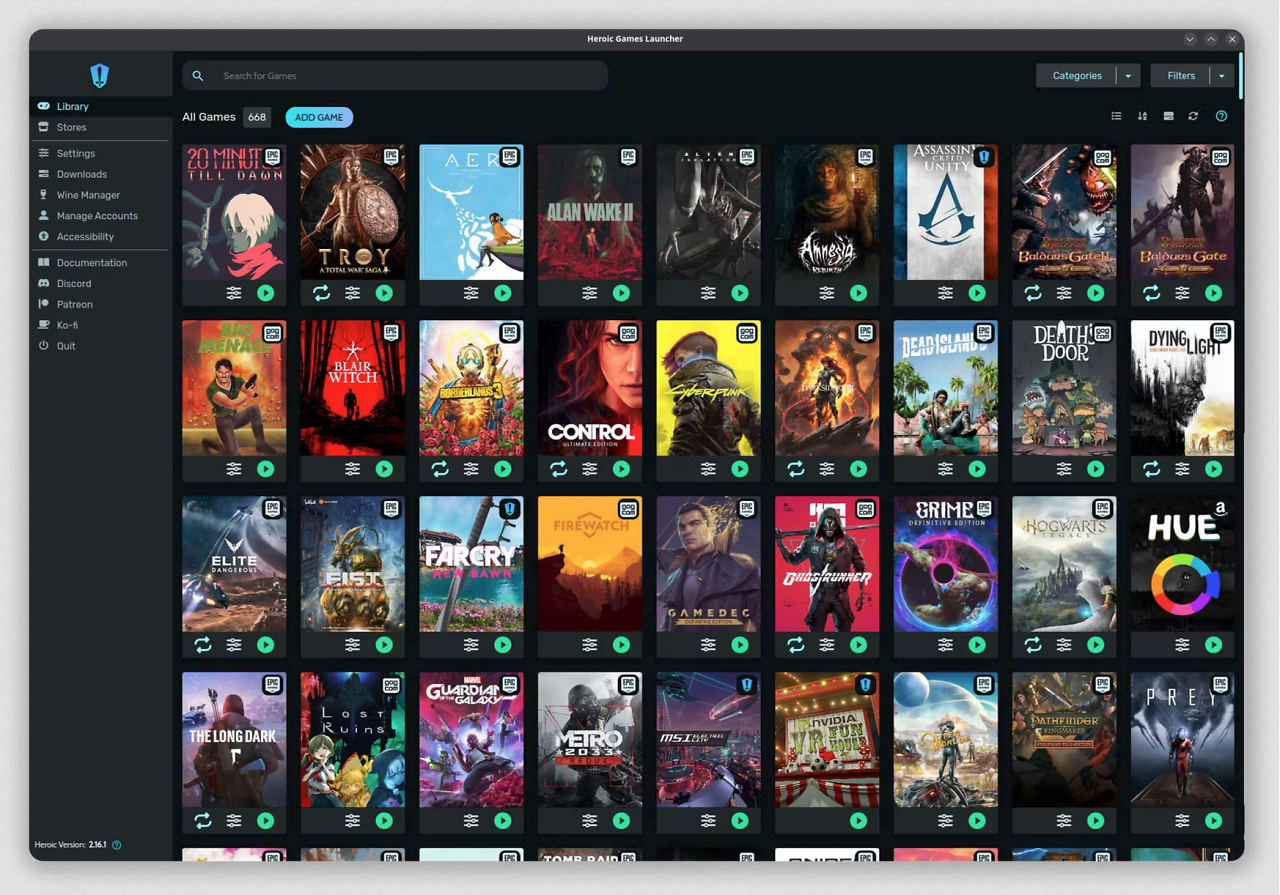Play NVIDIA VR Funhouse

coord(859,821)
